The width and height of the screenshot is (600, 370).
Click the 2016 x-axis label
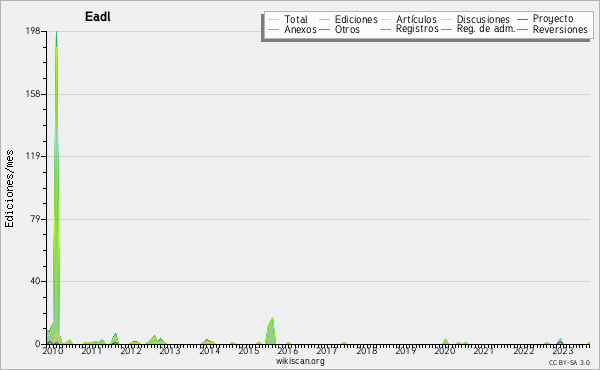[x=288, y=351]
